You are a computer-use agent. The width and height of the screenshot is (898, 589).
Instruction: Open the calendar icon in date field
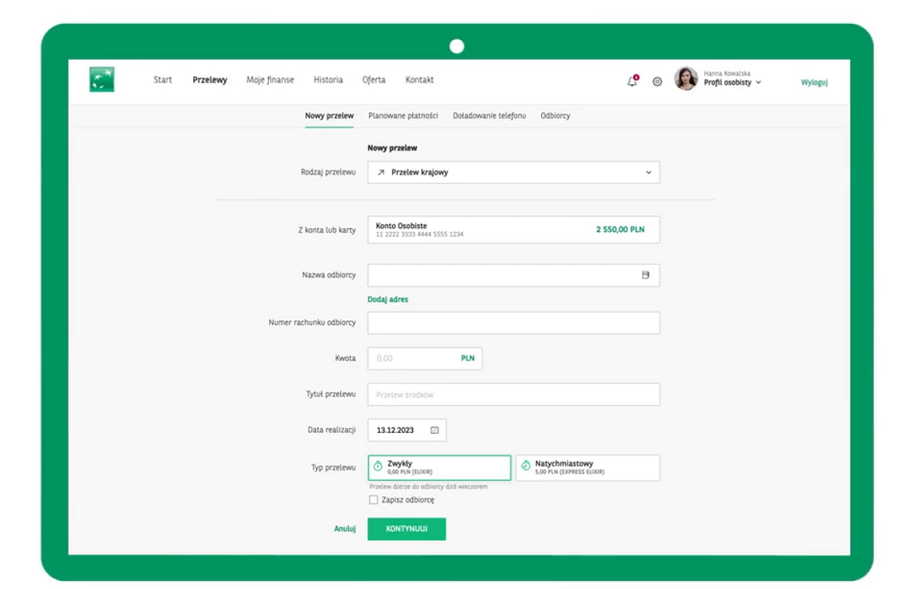[435, 430]
